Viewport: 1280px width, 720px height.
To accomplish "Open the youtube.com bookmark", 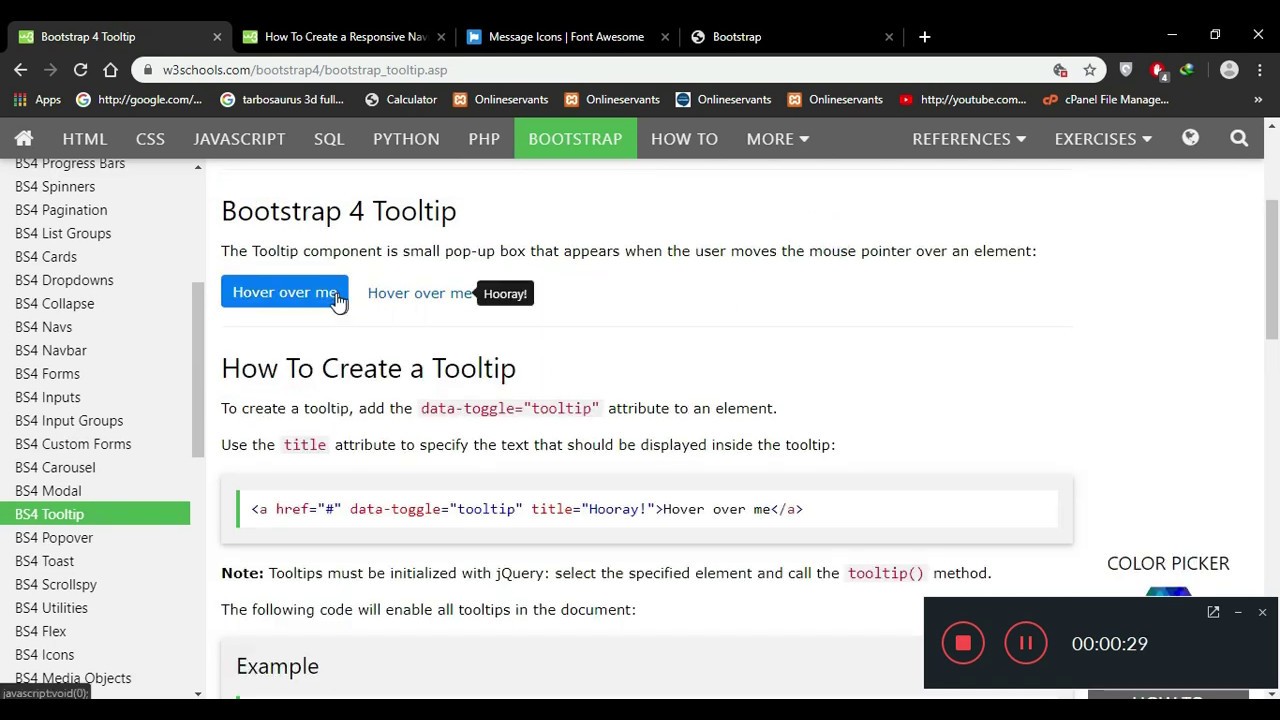I will [962, 100].
